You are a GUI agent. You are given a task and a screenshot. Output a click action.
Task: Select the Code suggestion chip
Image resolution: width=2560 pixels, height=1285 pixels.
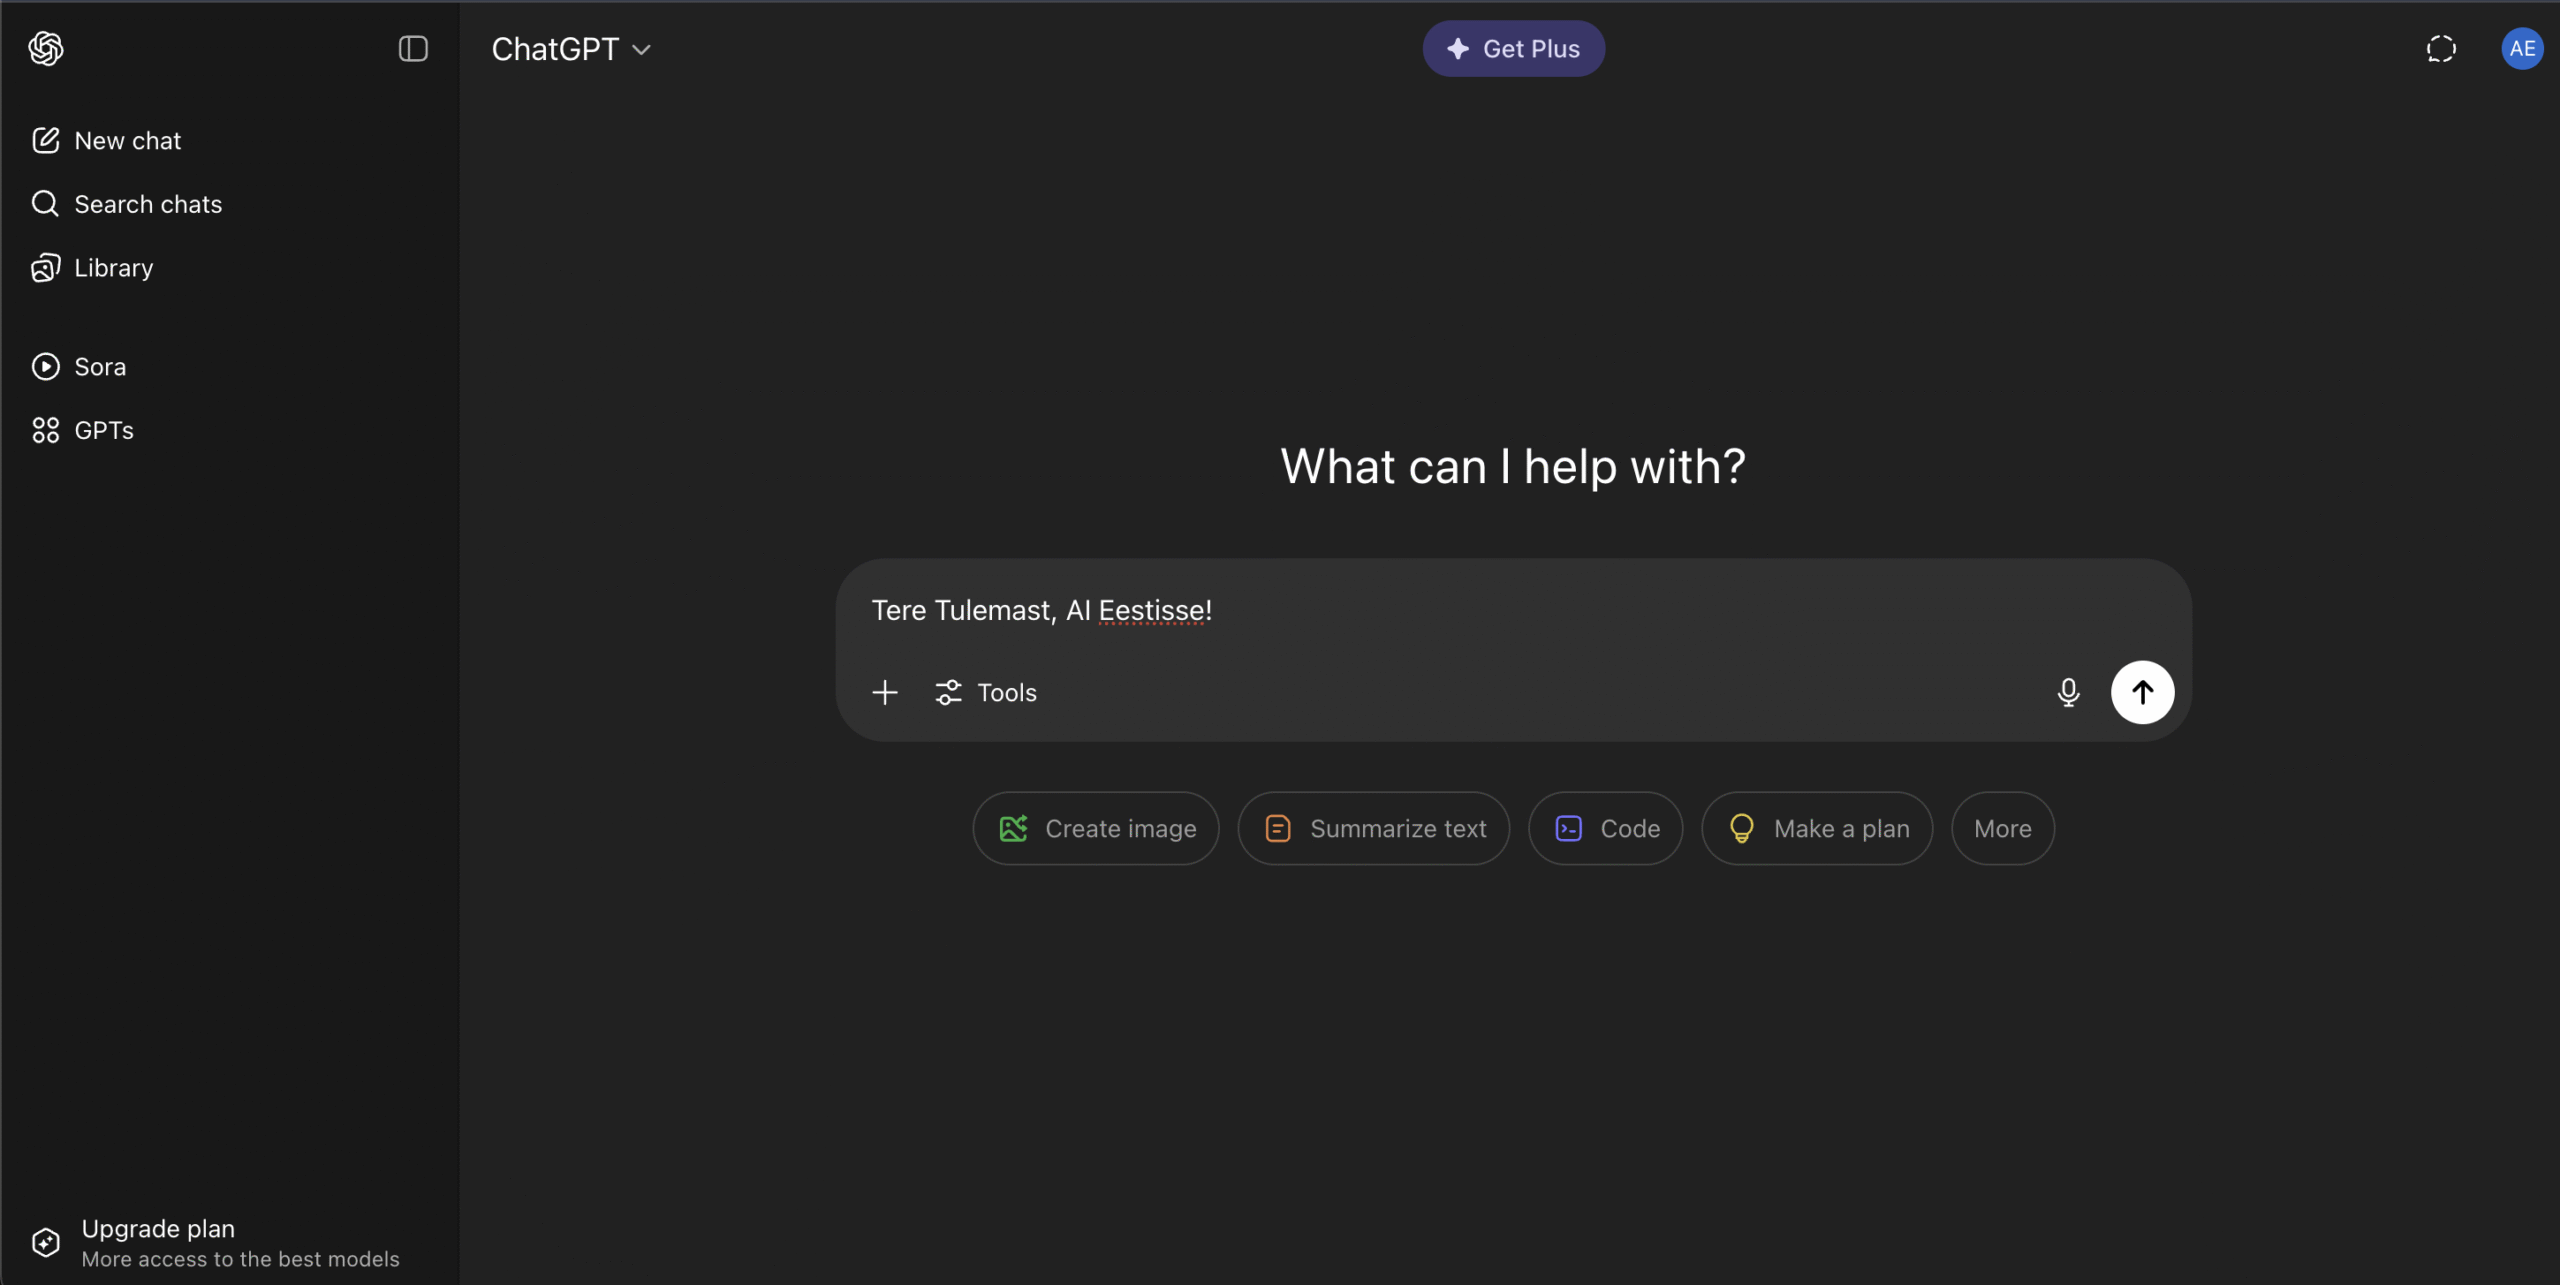point(1606,829)
